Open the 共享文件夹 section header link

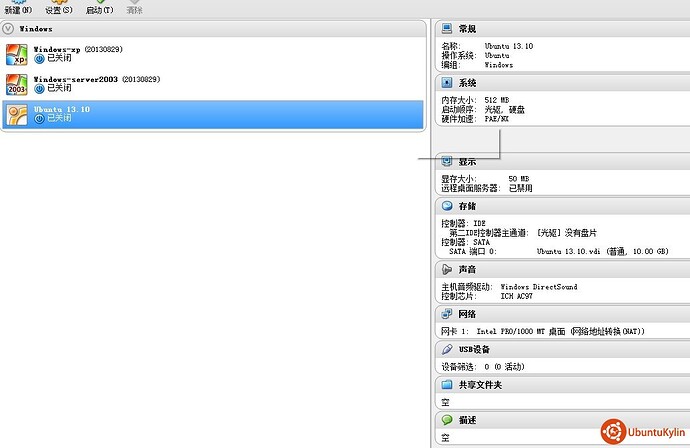(x=480, y=385)
